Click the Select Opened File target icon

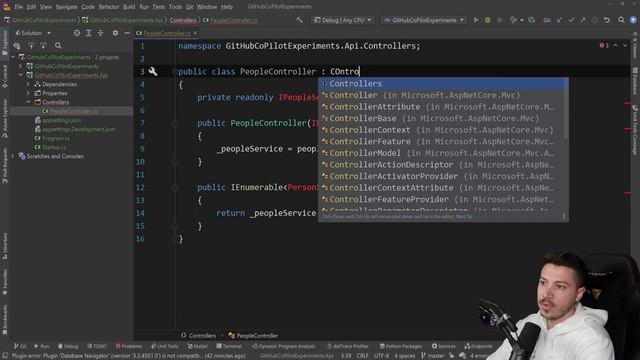click(77, 33)
